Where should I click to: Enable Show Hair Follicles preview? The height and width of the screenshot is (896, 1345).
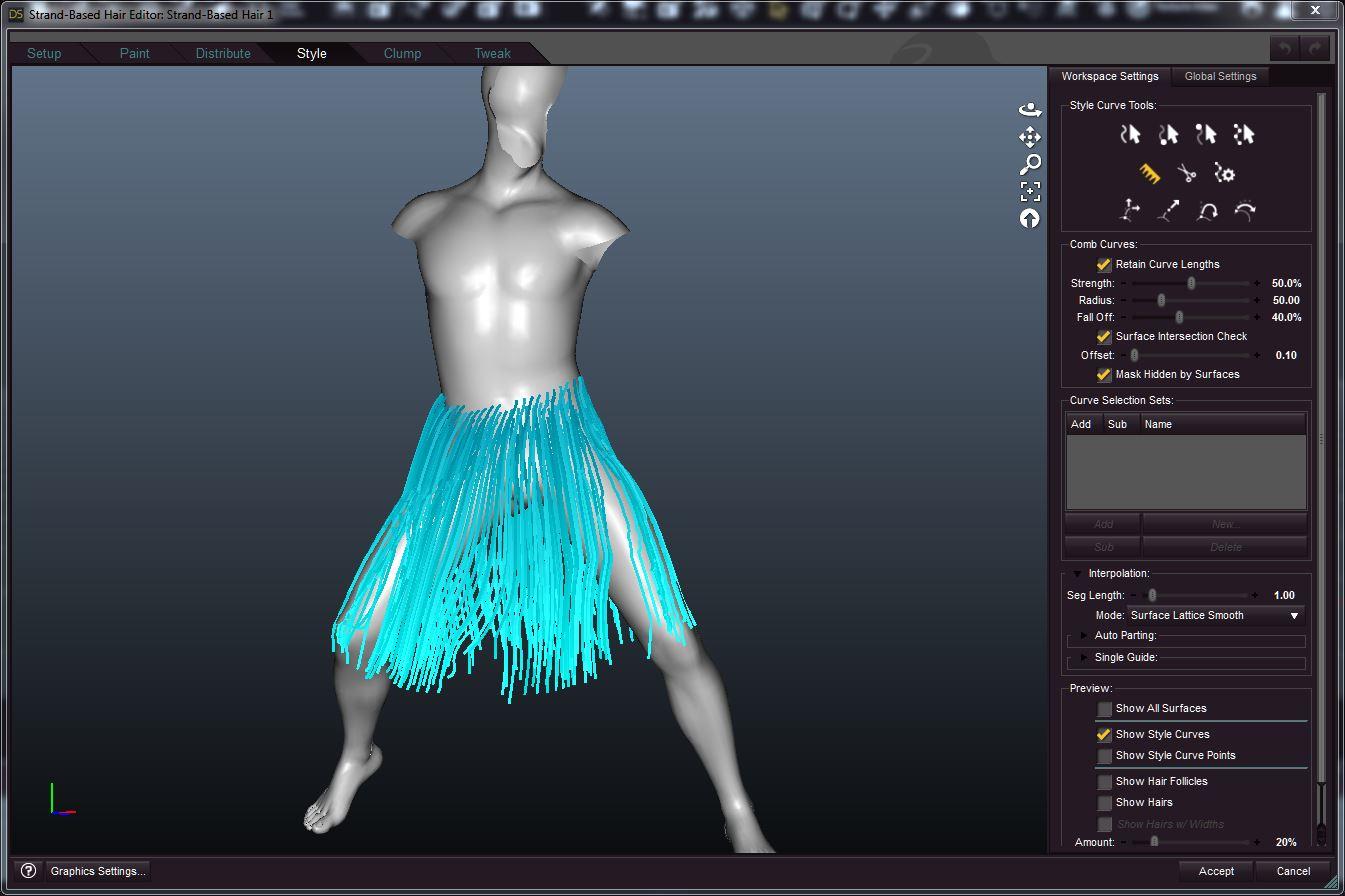click(1104, 781)
